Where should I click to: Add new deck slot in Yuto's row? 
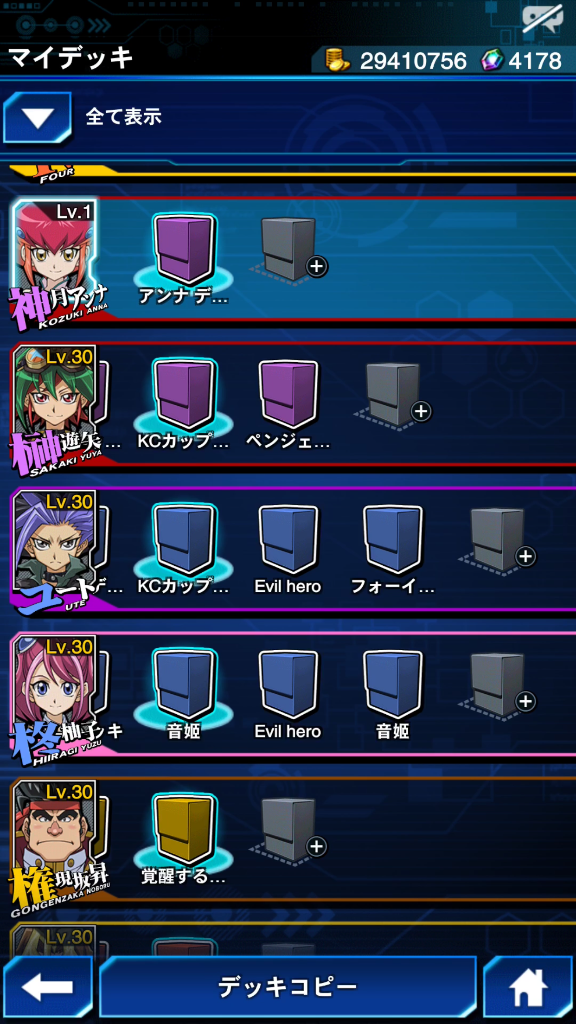498,539
